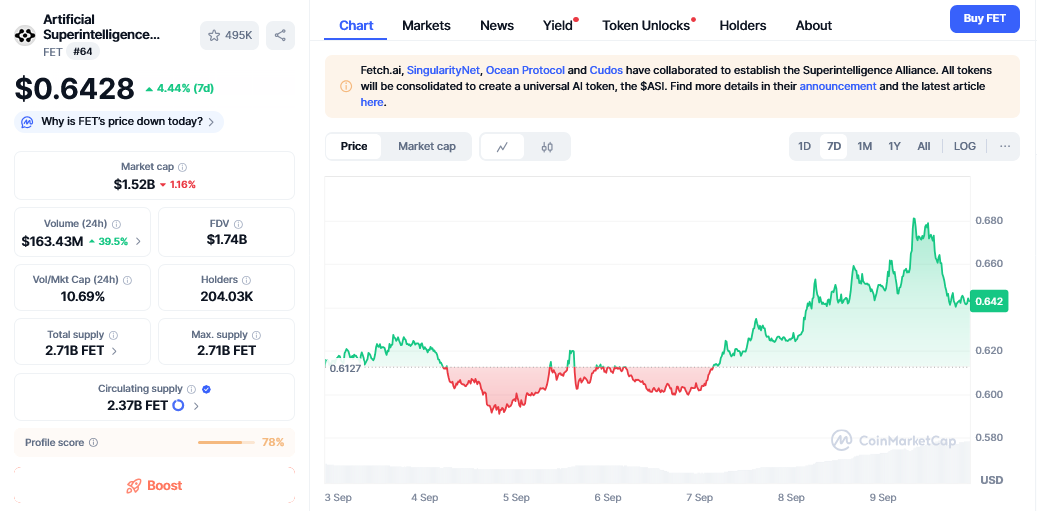Click the 78% profile score value

point(273,442)
